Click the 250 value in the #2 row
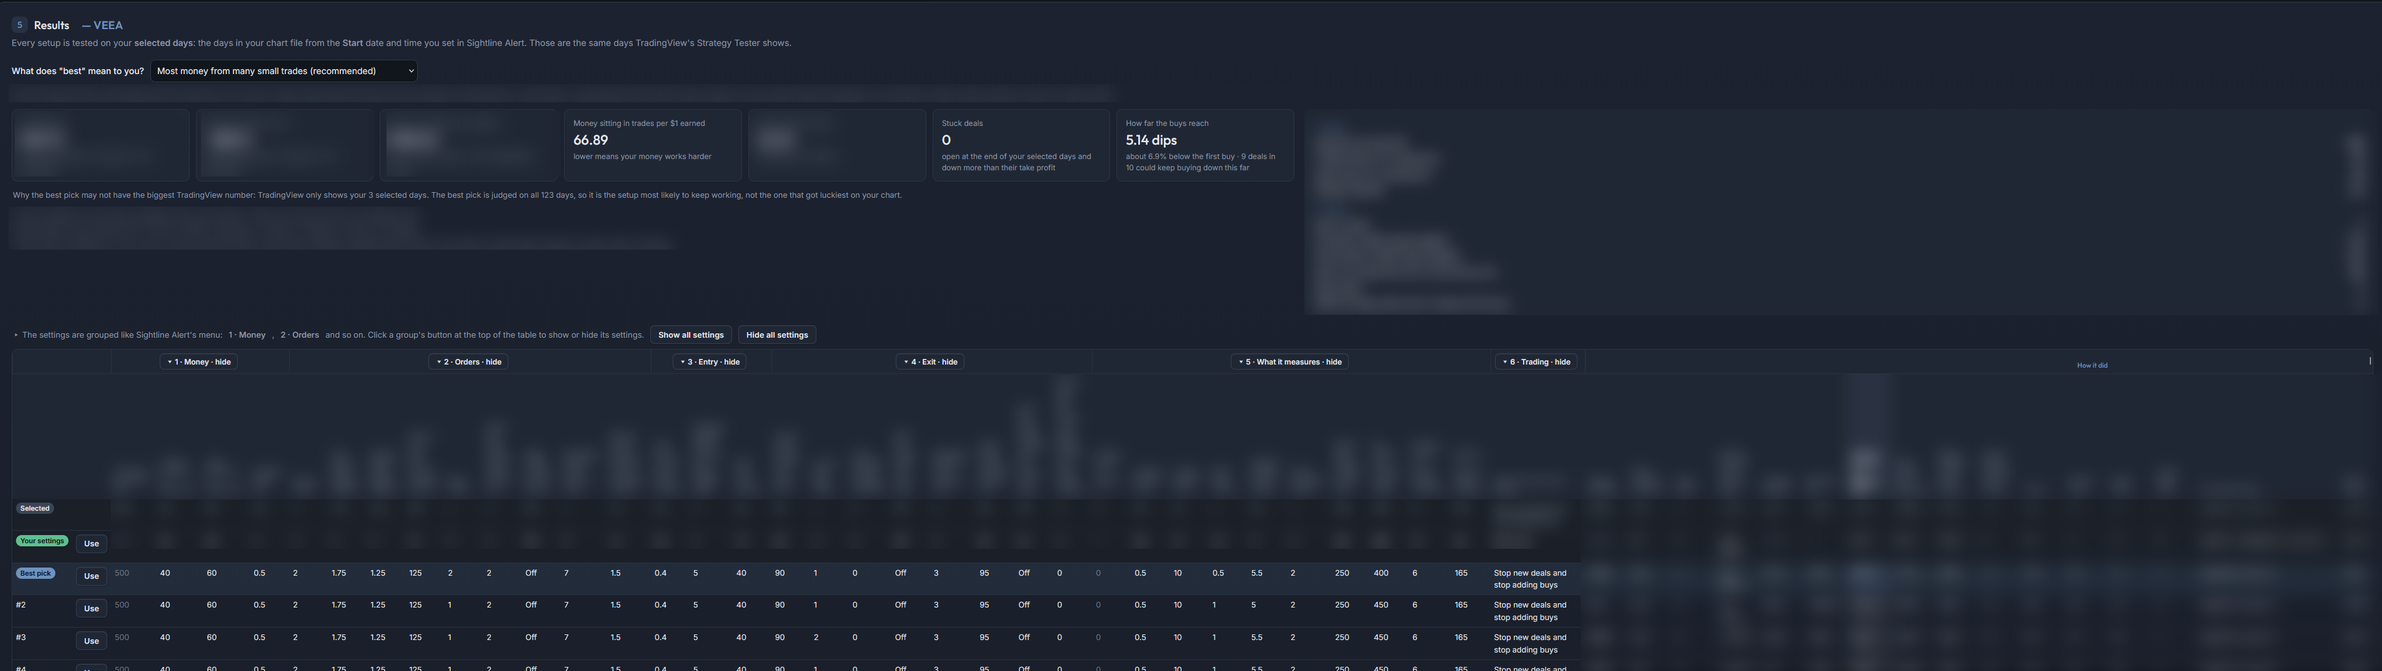Screen dimensions: 2382x671 (x=1342, y=605)
